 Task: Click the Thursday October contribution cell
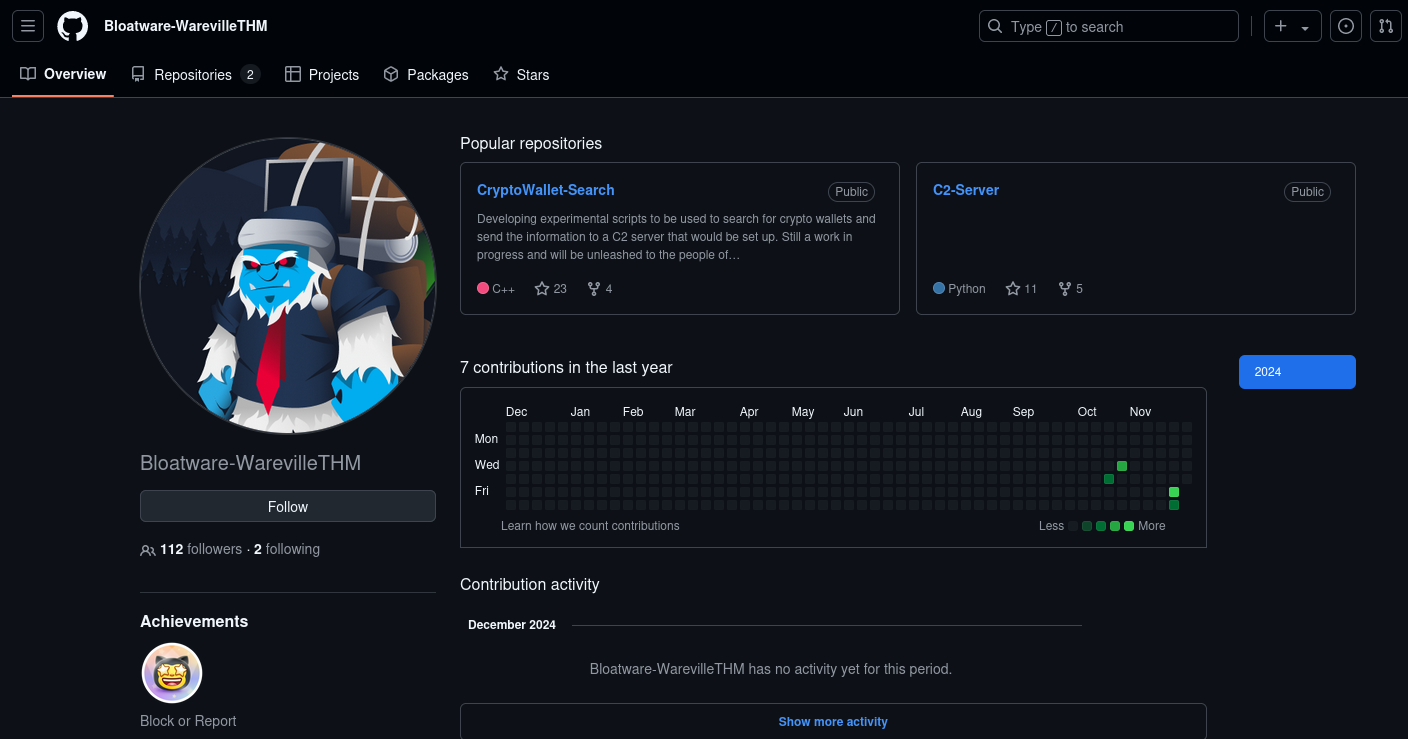click(x=1109, y=479)
